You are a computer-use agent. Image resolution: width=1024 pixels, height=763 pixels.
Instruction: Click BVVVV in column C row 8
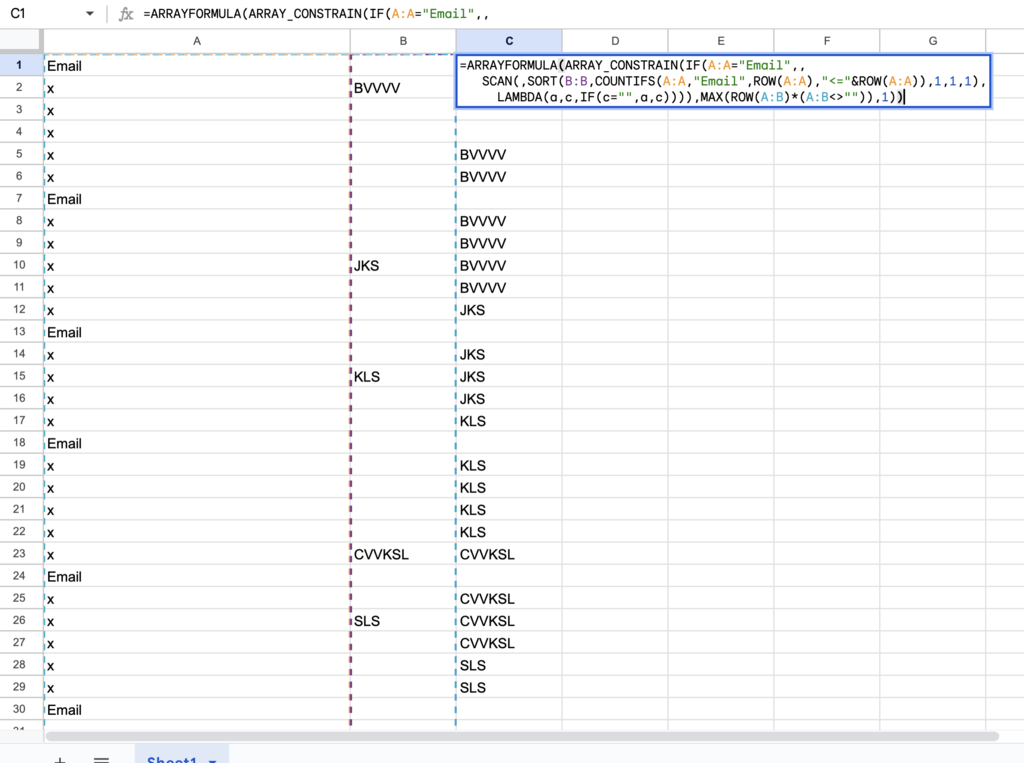pyautogui.click(x=509, y=221)
